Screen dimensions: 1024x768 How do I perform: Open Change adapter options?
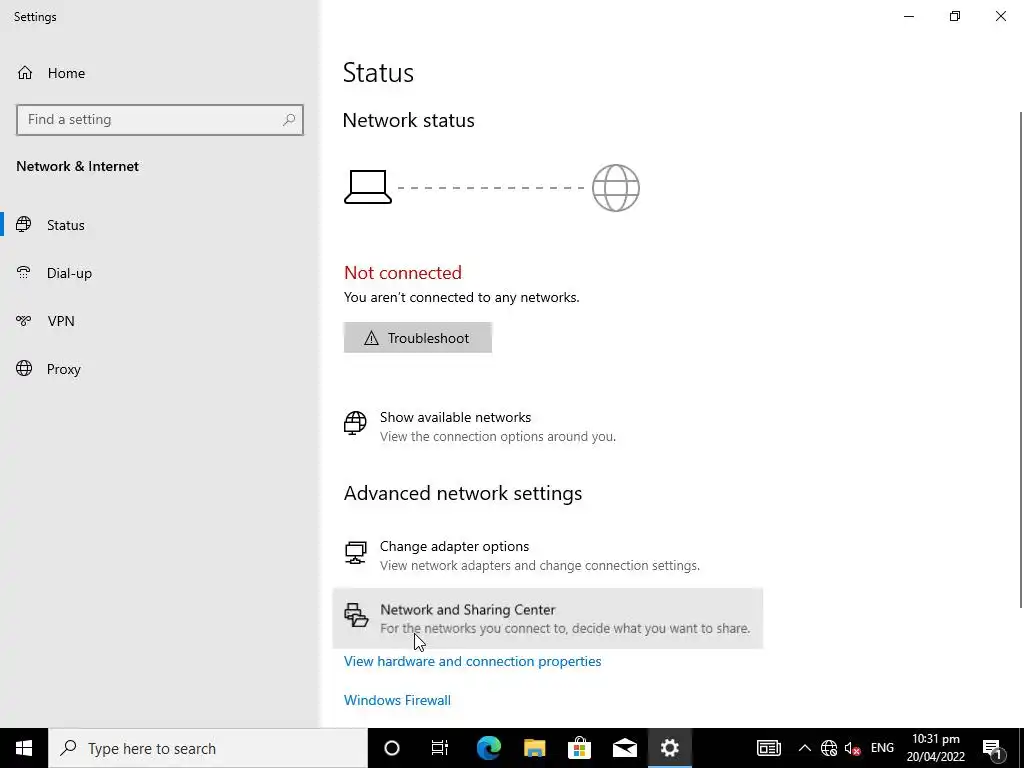coord(547,555)
